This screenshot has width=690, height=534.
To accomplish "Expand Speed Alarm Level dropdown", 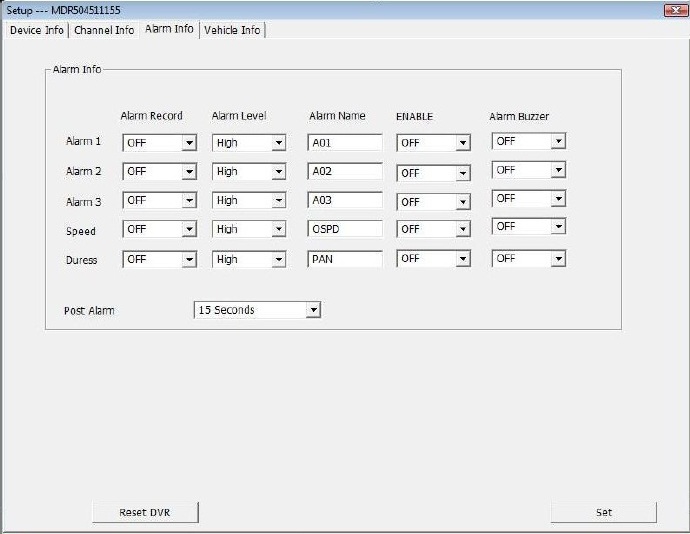I will coord(249,229).
